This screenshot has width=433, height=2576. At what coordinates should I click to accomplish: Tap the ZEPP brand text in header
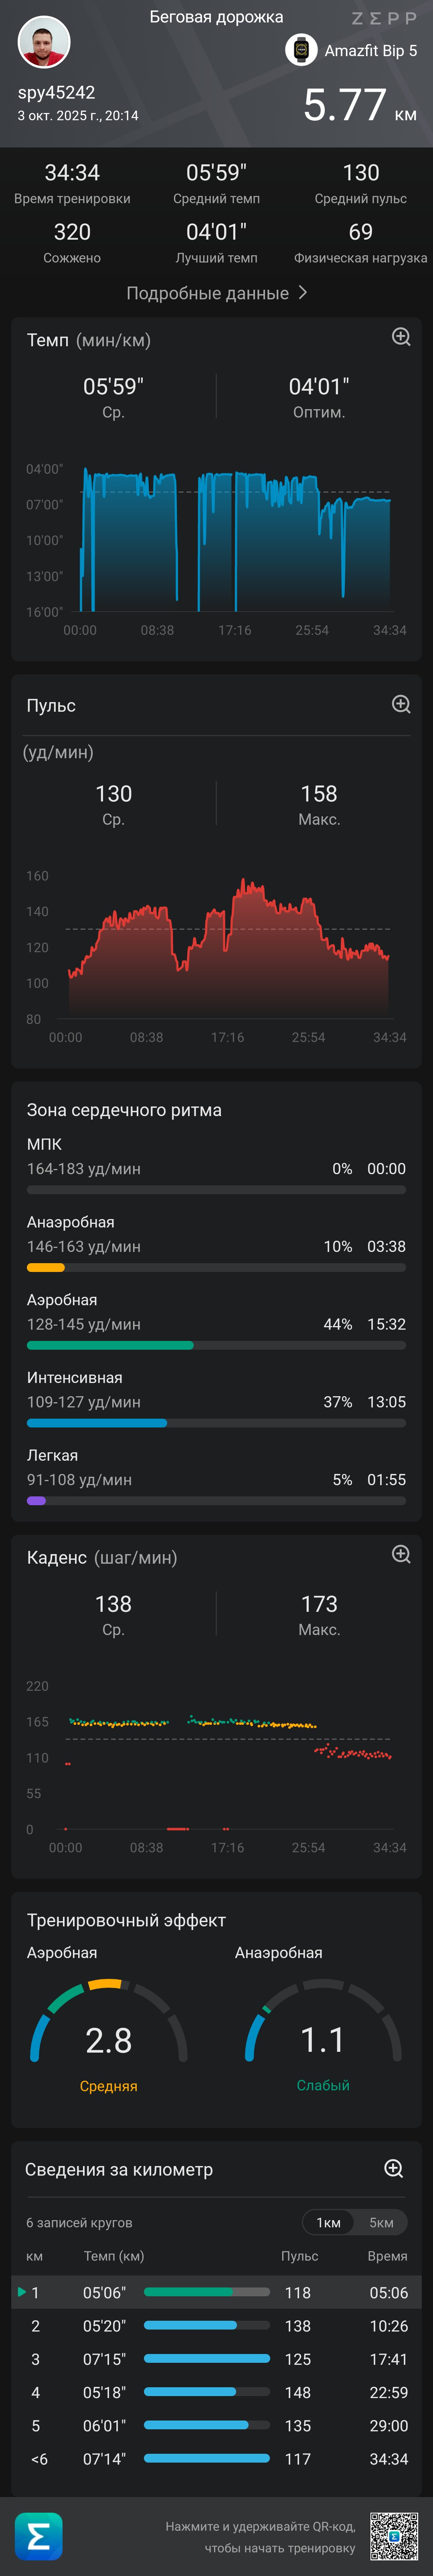tap(384, 18)
